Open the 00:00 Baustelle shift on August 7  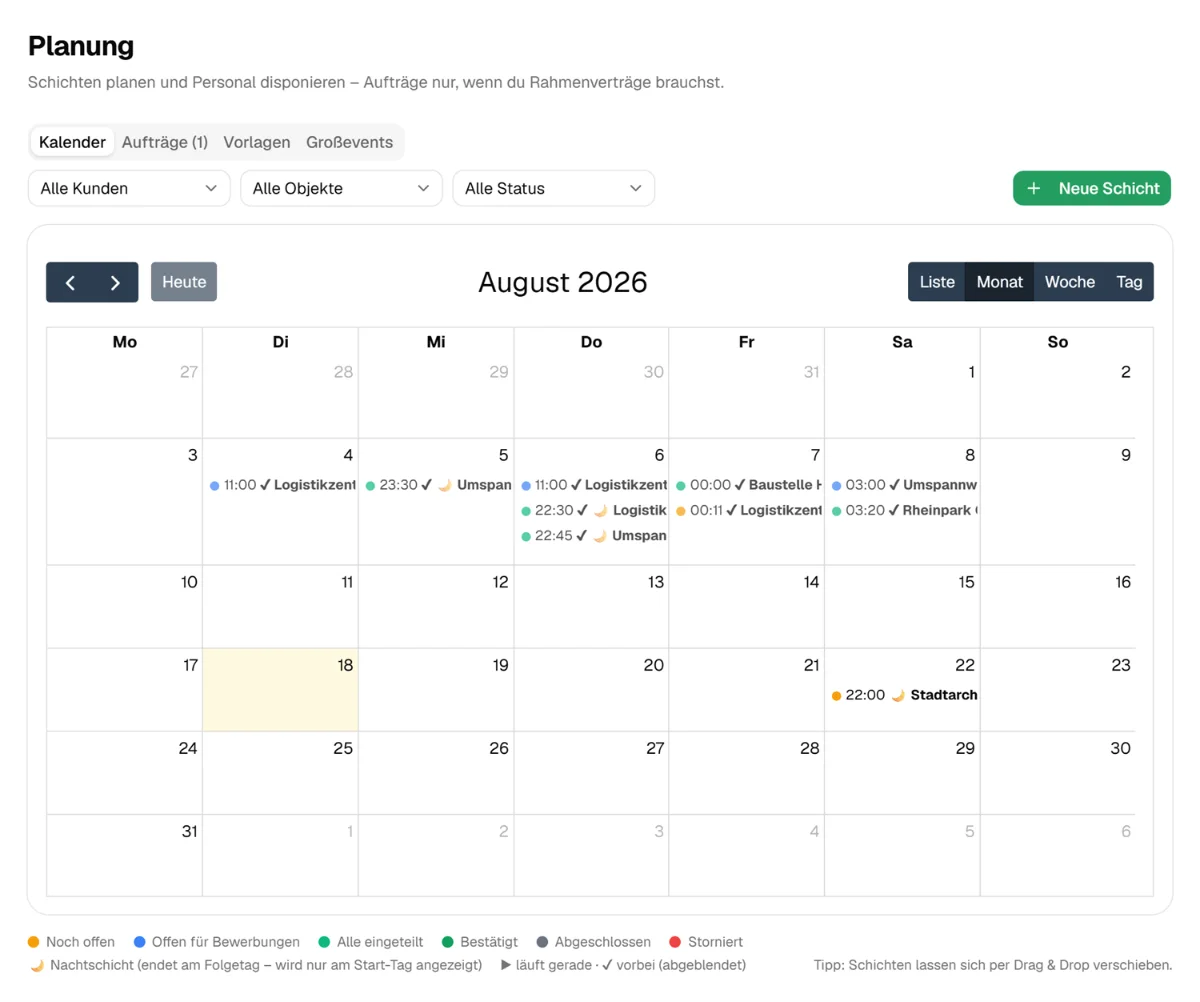click(x=749, y=485)
